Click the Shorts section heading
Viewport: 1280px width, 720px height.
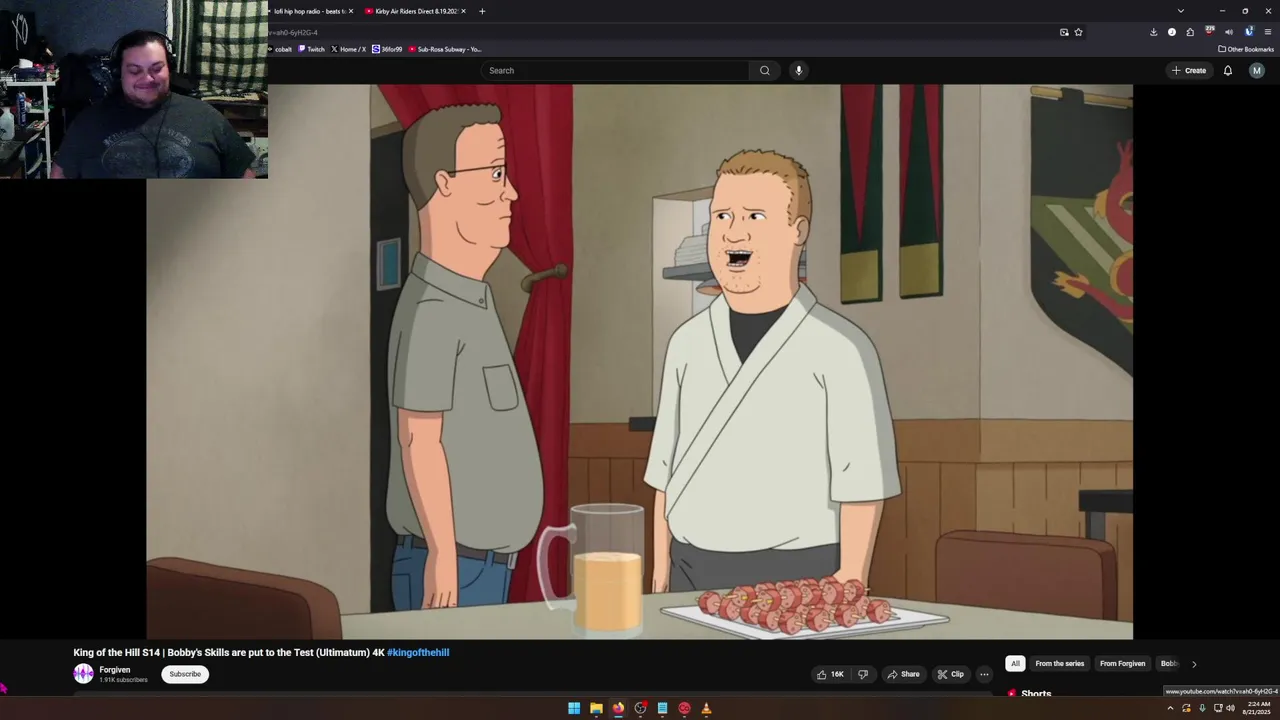point(1036,693)
